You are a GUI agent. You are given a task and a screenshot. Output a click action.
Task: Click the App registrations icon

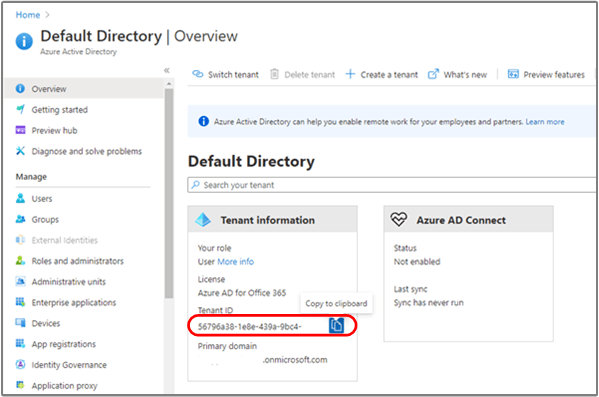[x=20, y=344]
